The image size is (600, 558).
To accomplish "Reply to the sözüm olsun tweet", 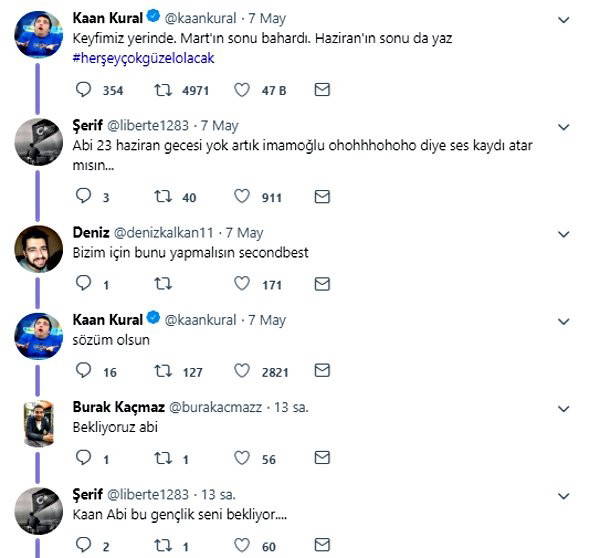I will (84, 372).
